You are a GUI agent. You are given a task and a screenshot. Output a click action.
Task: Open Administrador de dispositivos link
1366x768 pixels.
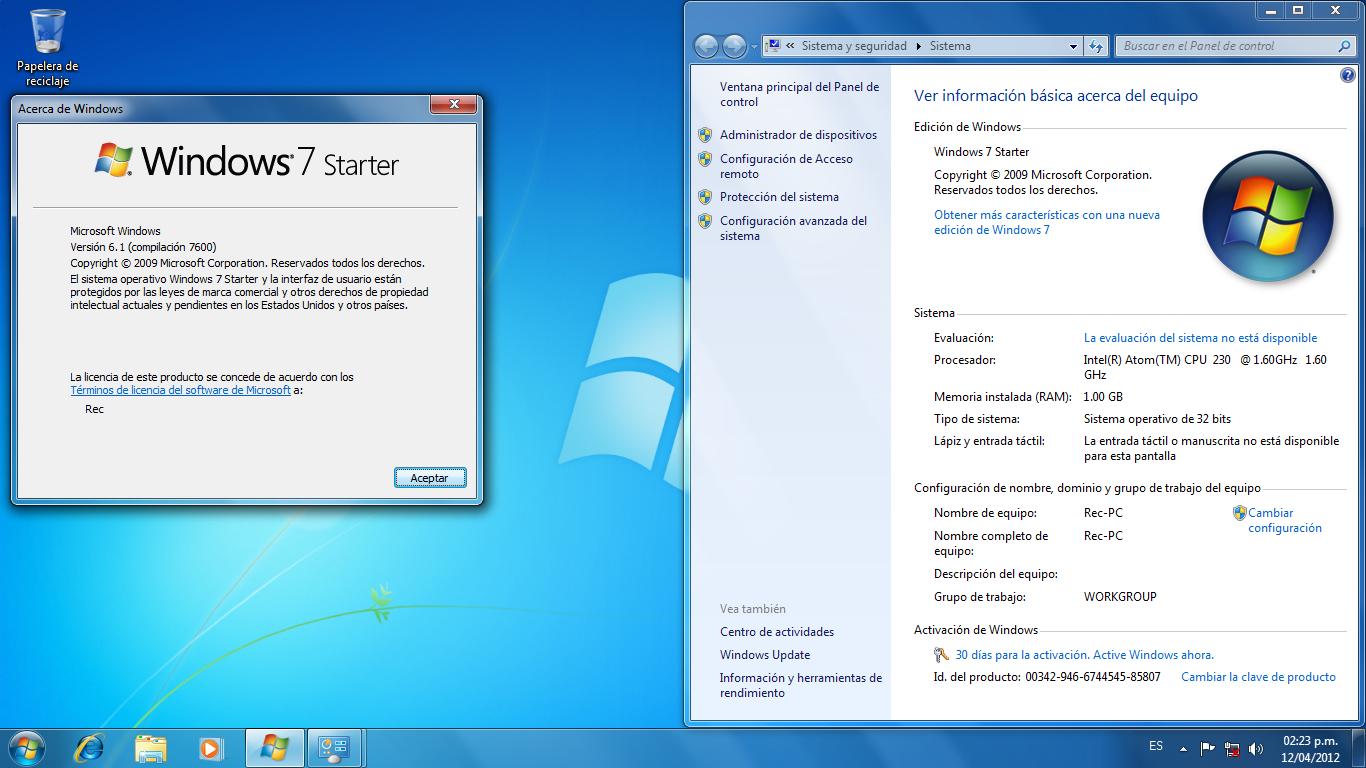798,135
